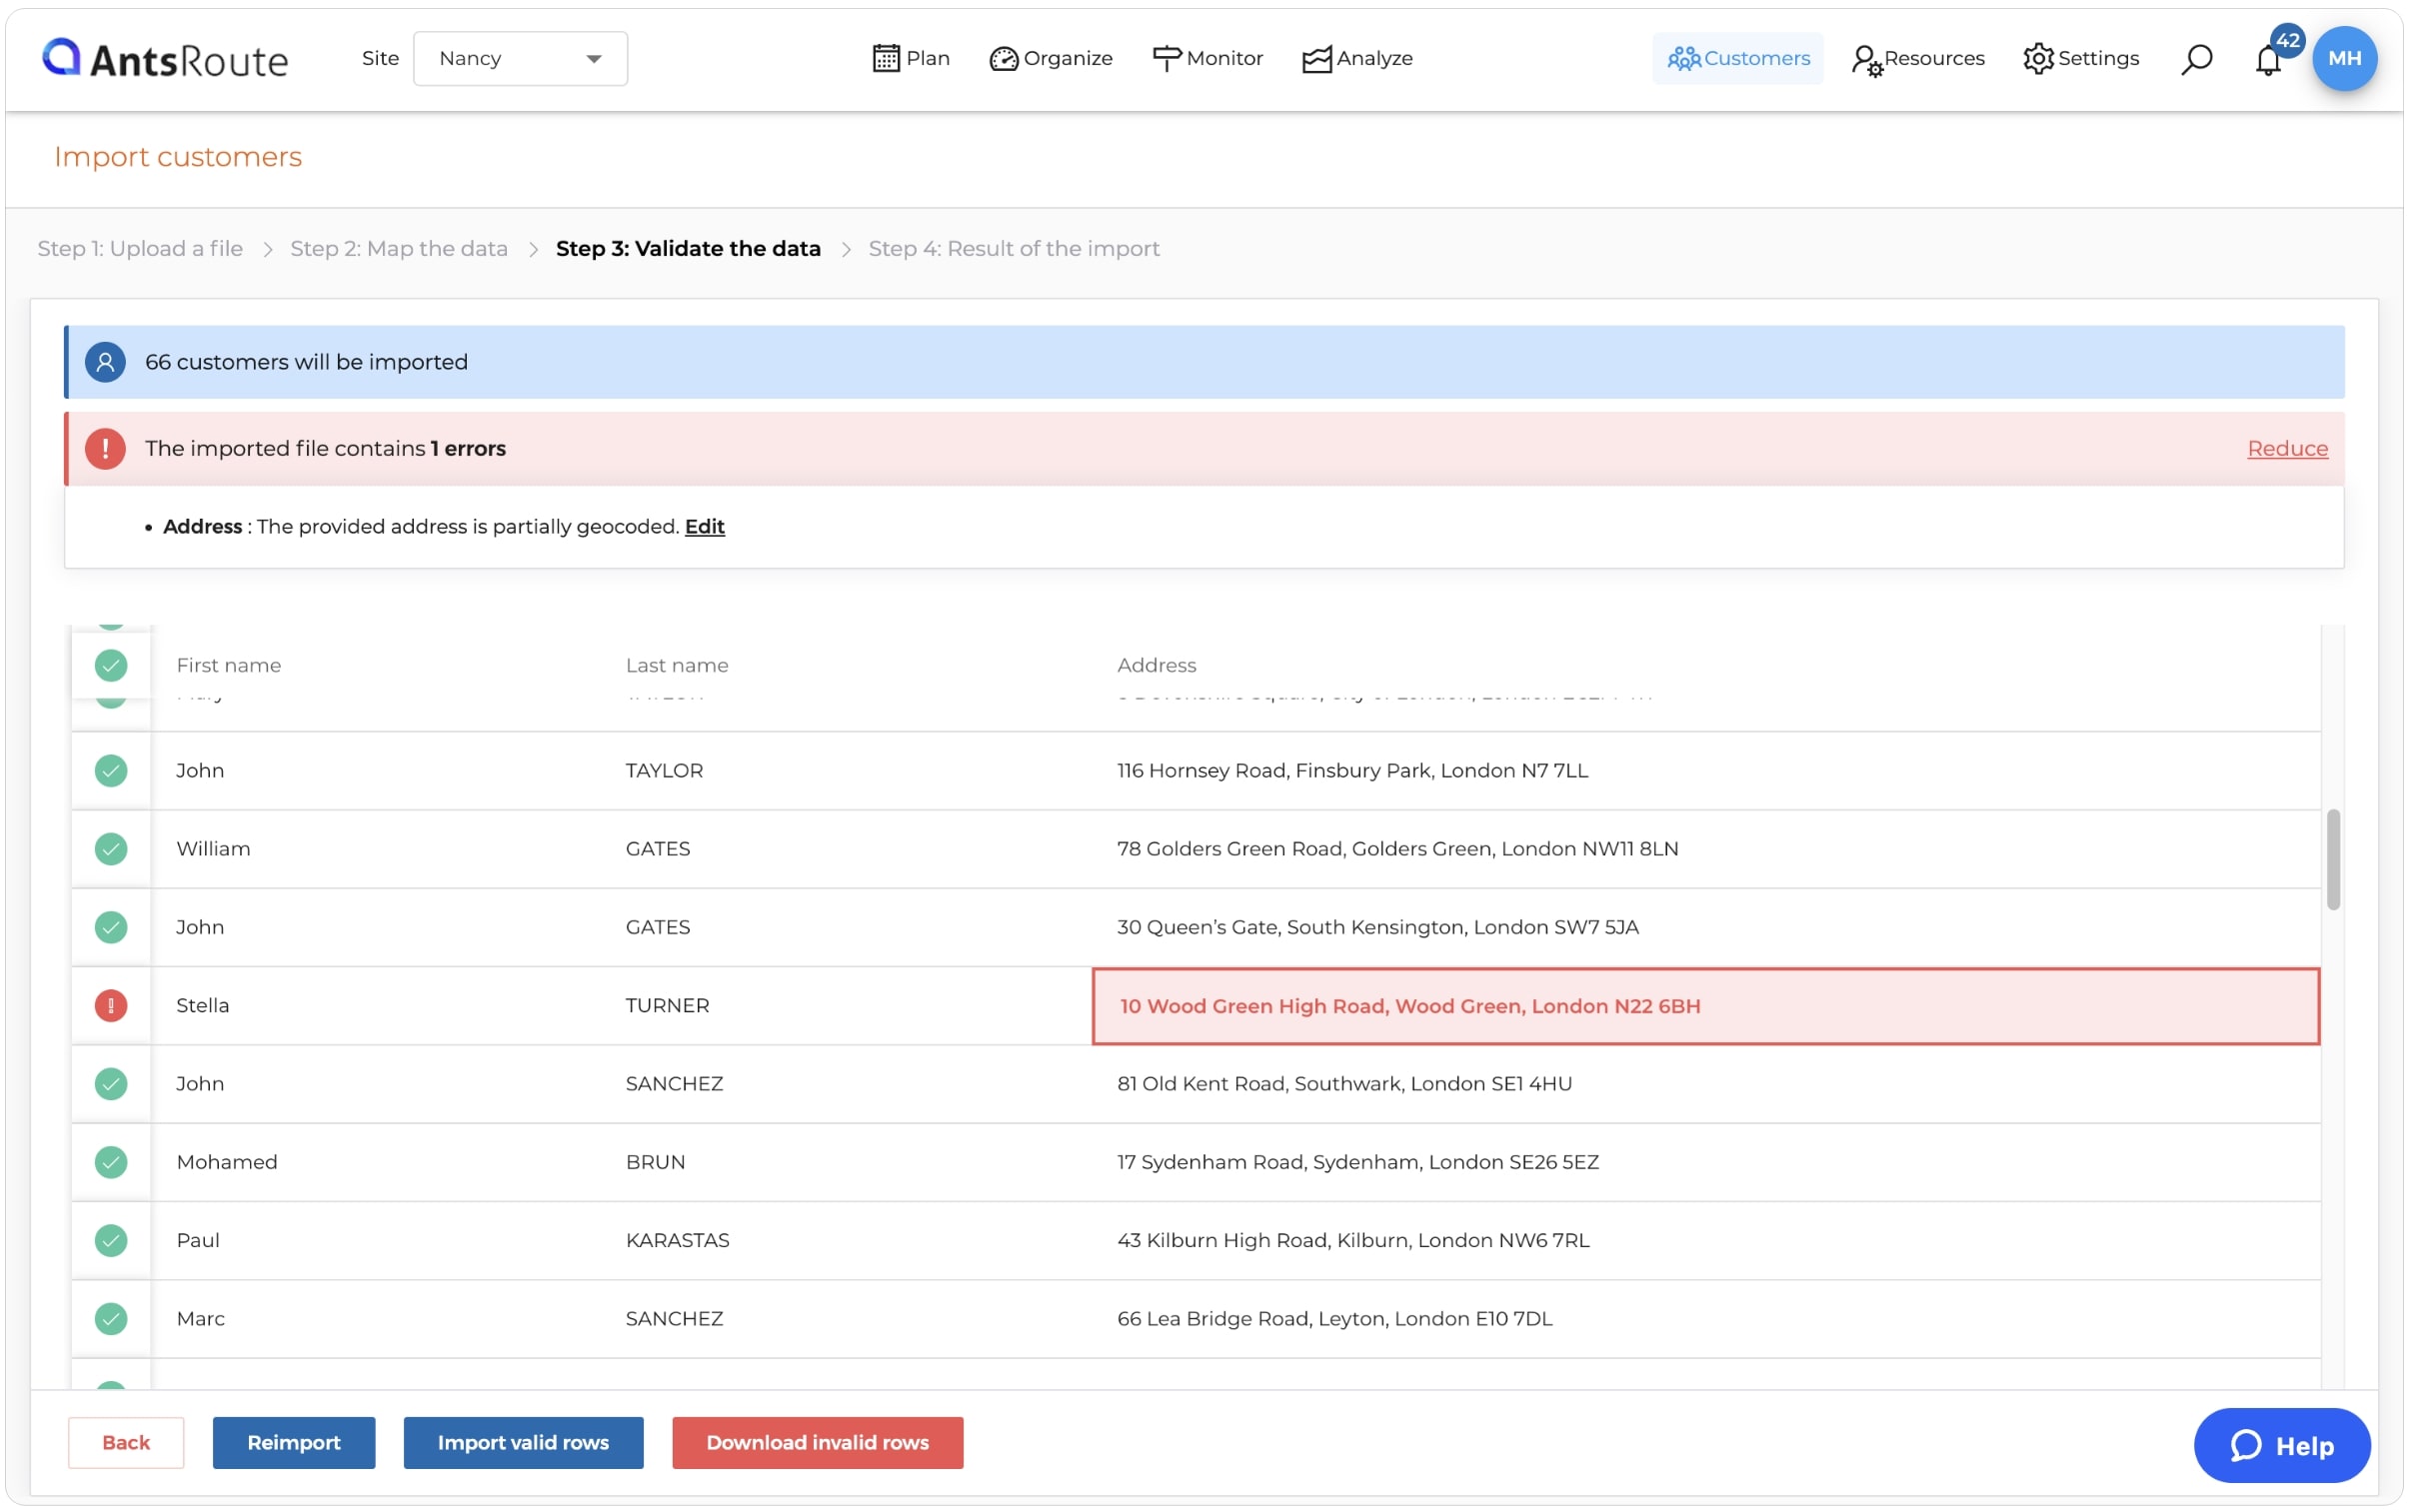The width and height of the screenshot is (2409, 1512).
Task: Click the Stella first name cell
Action: click(x=202, y=1005)
